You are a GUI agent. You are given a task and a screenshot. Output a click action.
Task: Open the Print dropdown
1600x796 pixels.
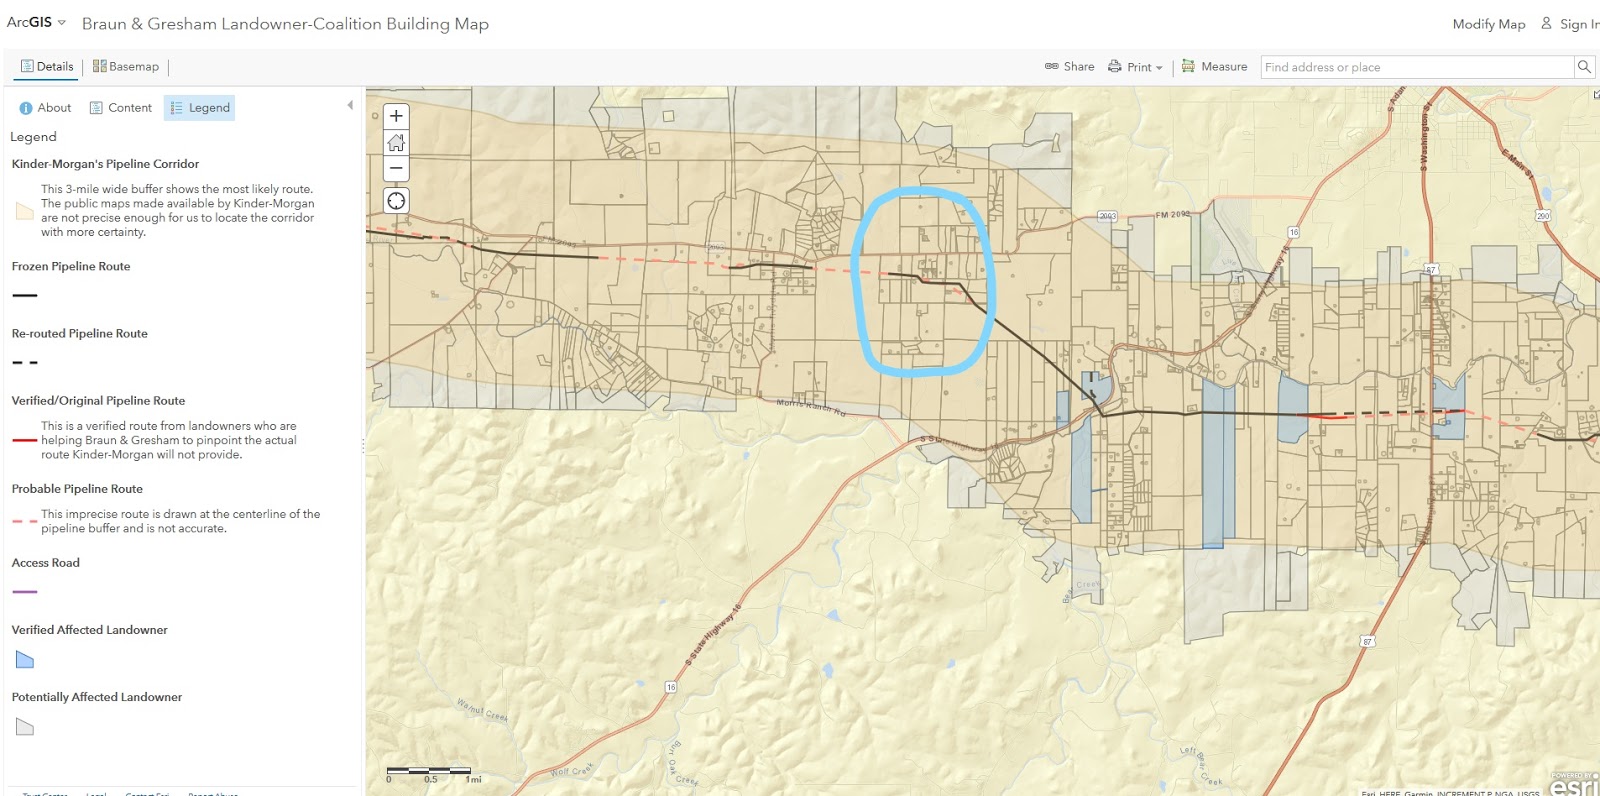pos(1135,67)
